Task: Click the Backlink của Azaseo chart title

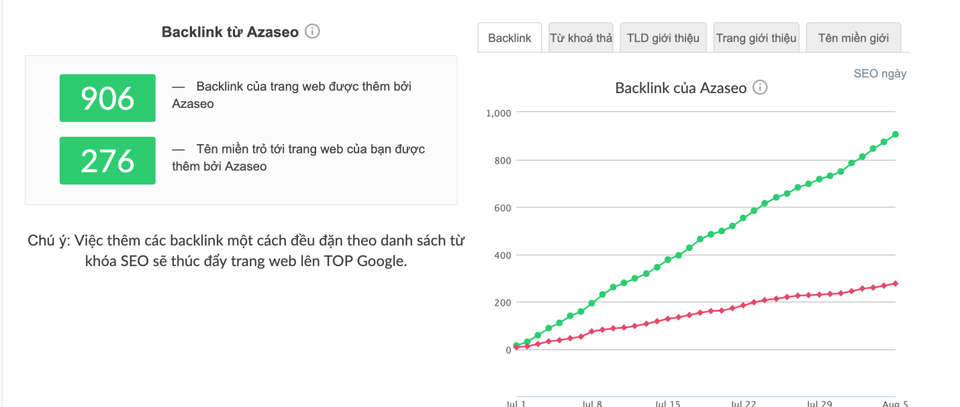Action: pos(681,88)
